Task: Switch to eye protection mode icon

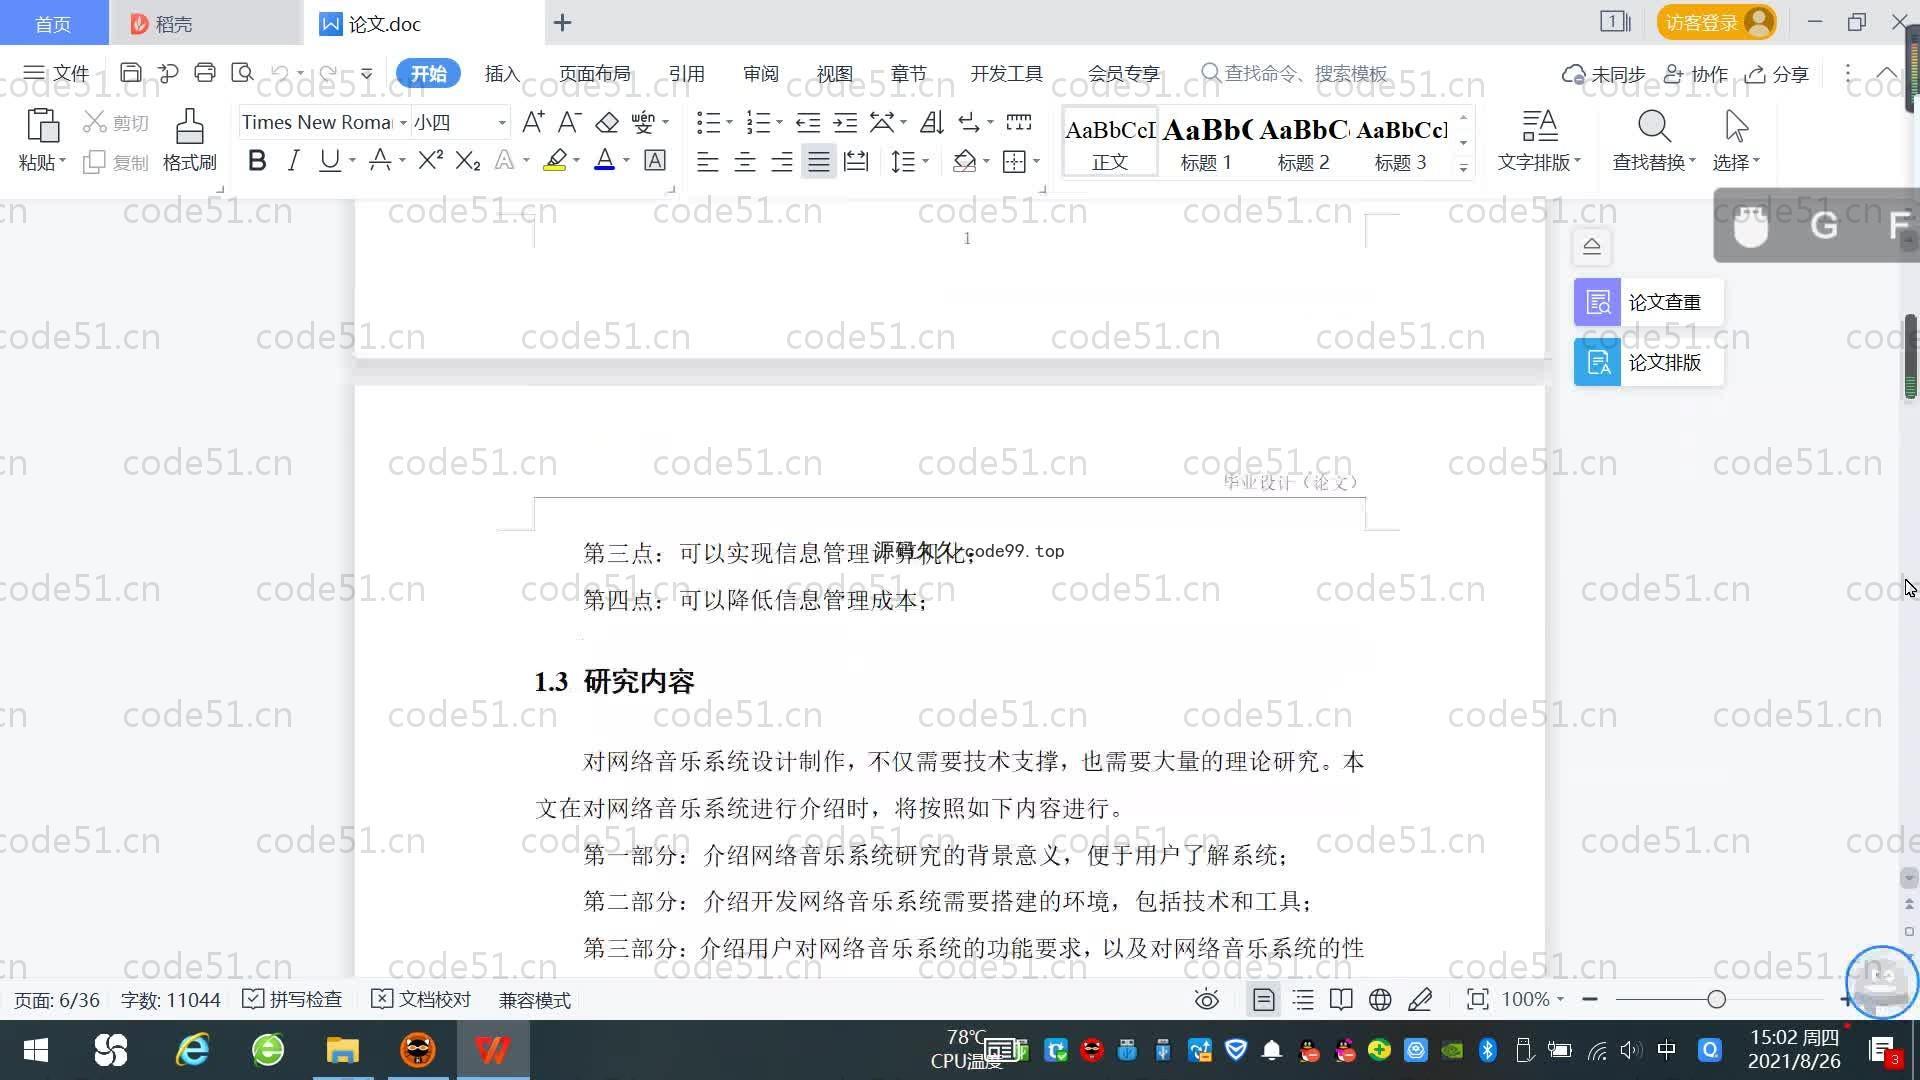Action: (1207, 1000)
